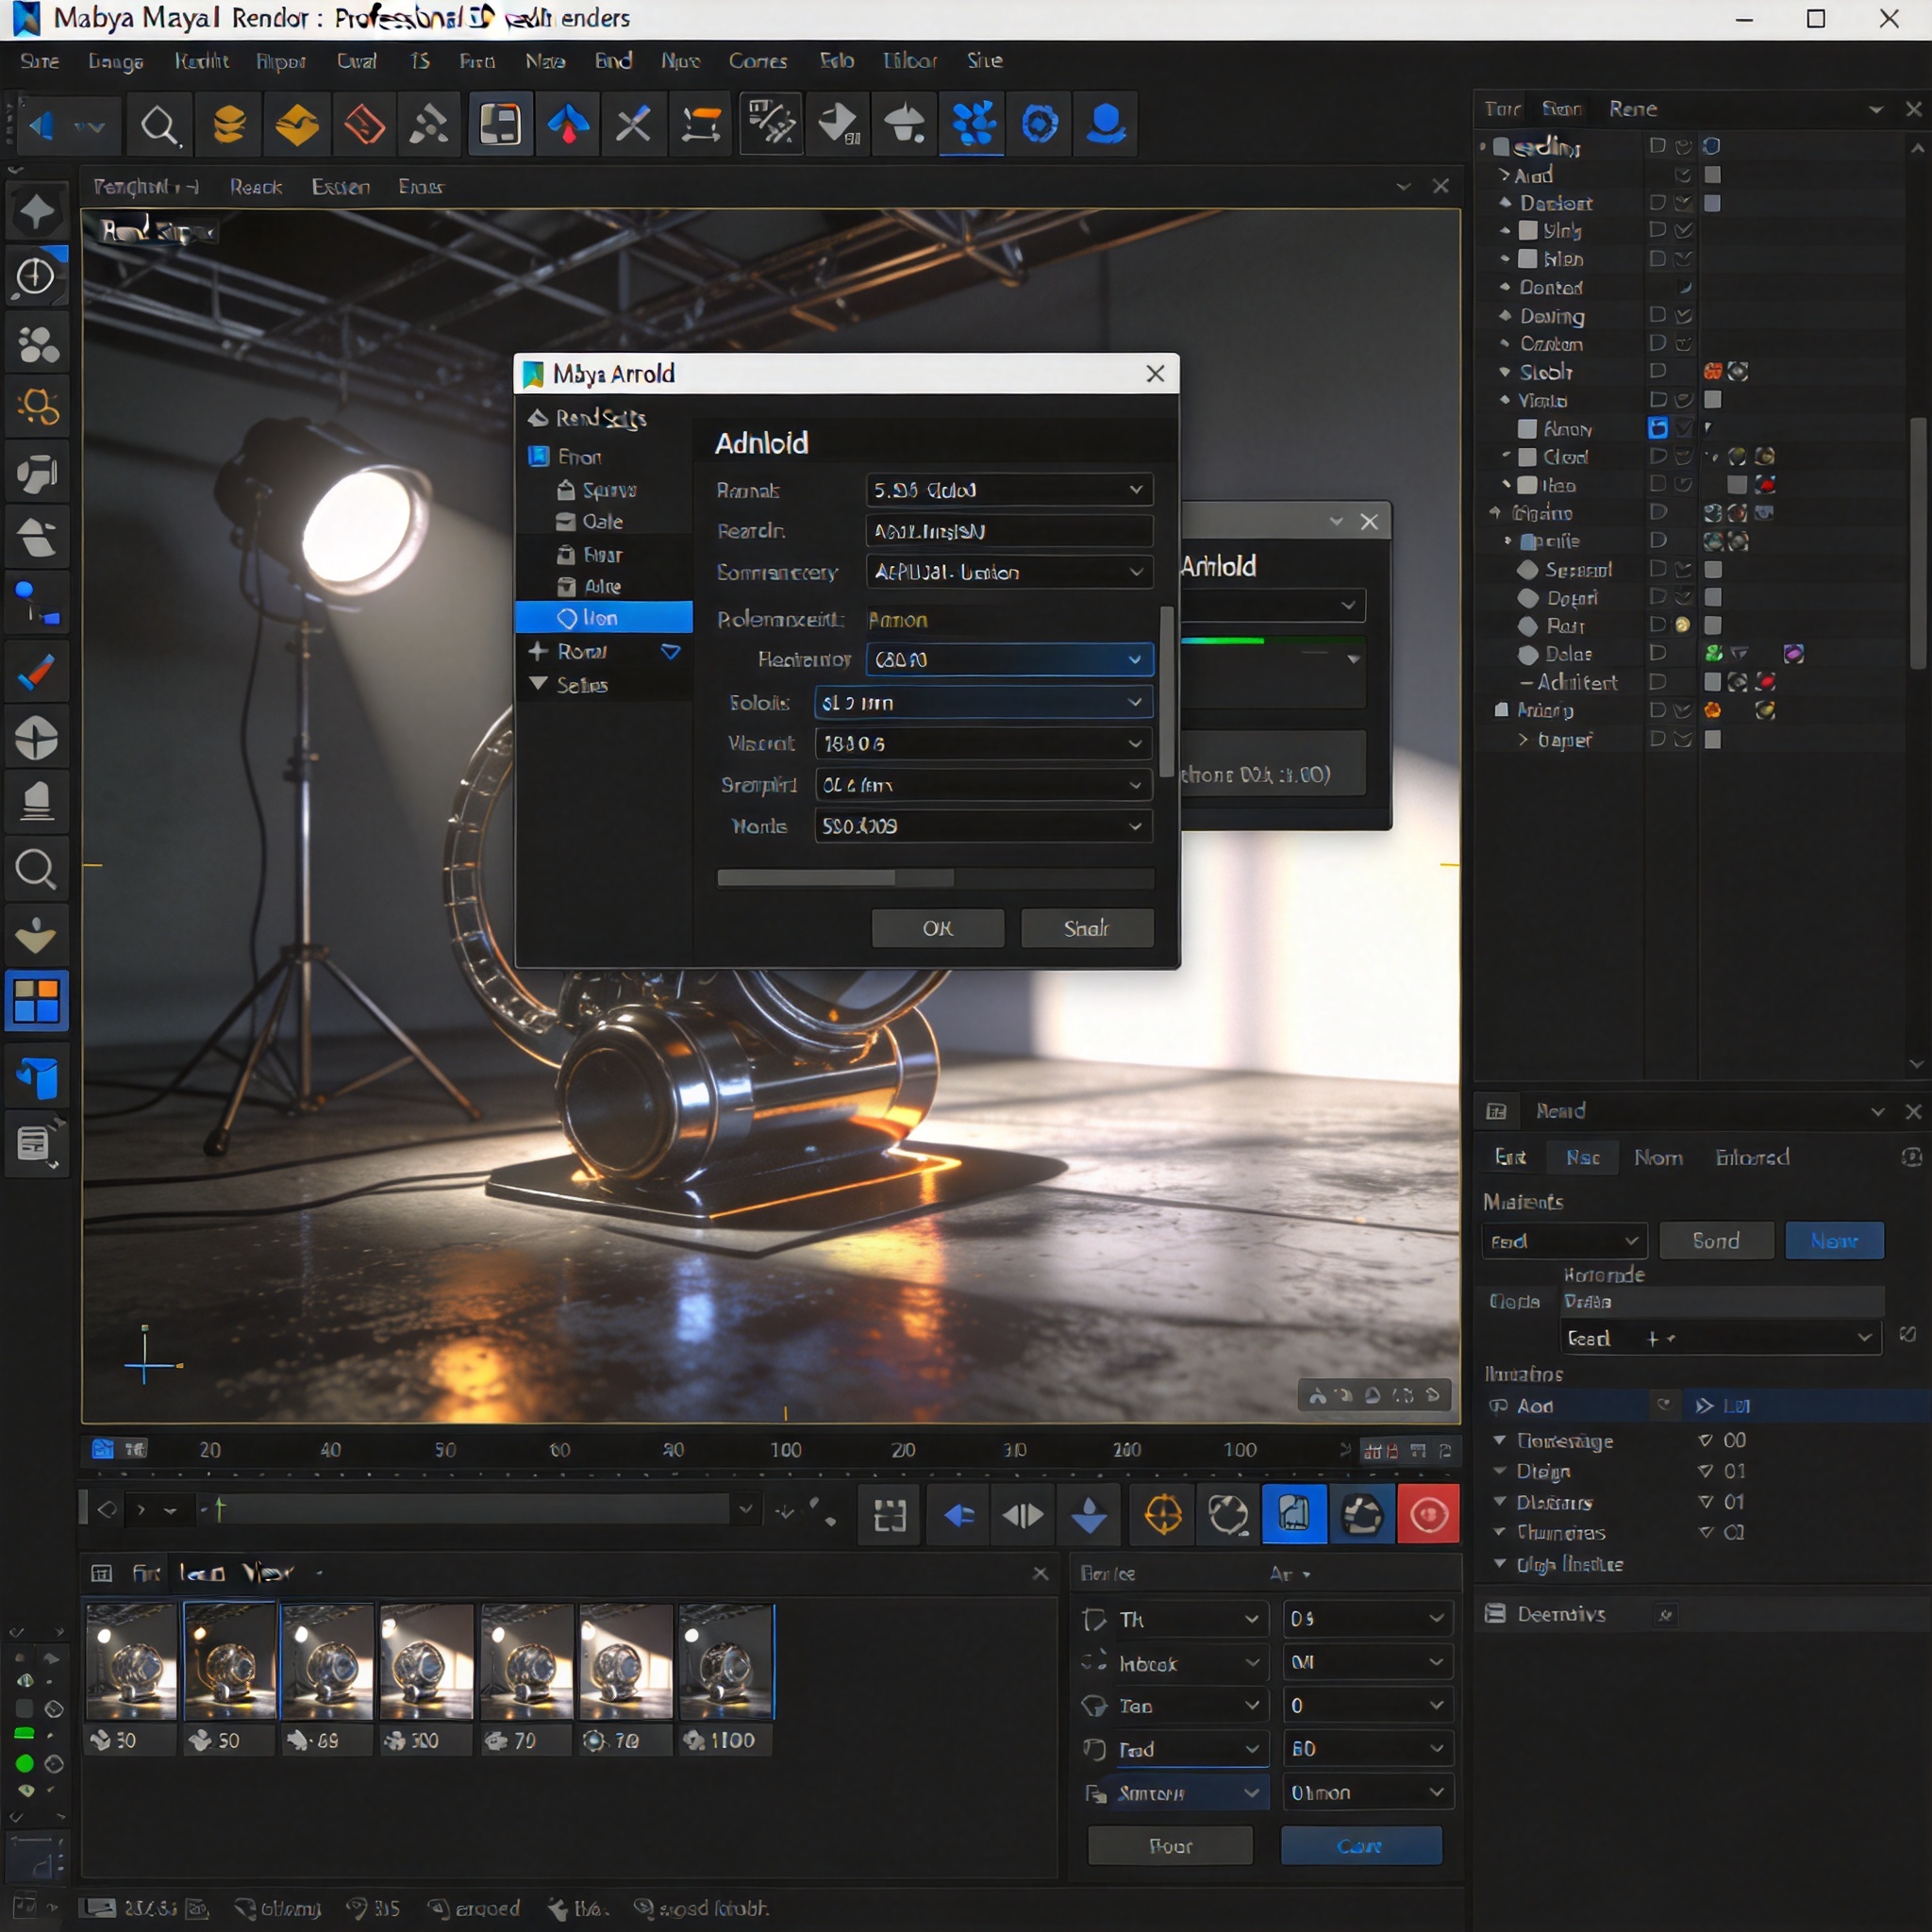
Task: Open the Sornrancery dropdown in Arnold dialog
Action: pyautogui.click(x=1008, y=572)
